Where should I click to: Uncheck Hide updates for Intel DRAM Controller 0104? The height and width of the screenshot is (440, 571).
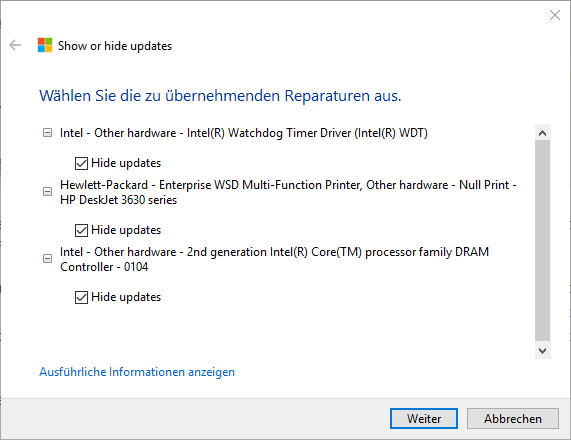coord(81,297)
